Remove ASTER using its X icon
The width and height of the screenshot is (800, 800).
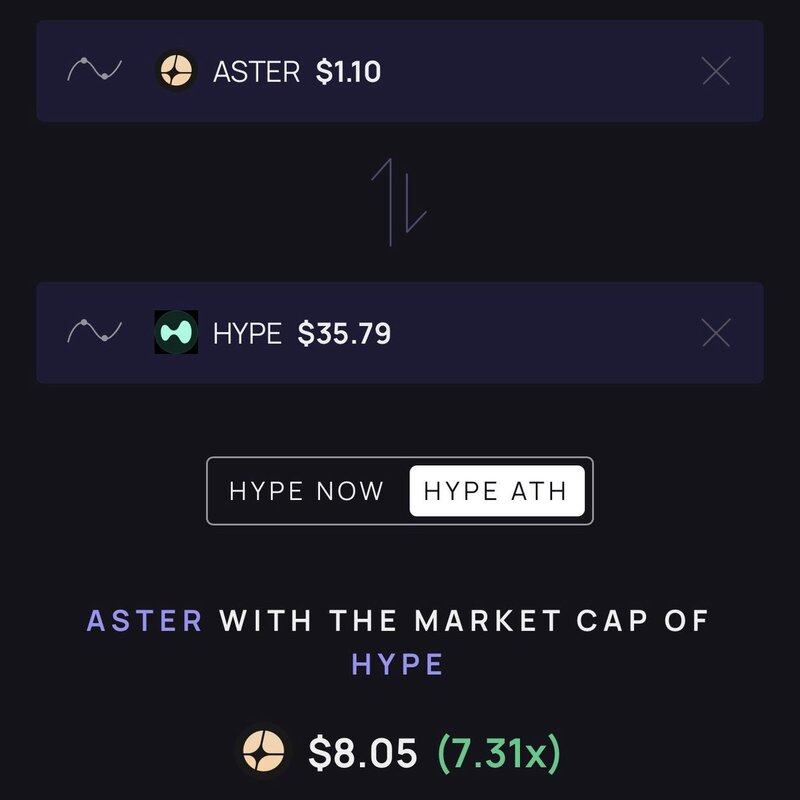(716, 71)
